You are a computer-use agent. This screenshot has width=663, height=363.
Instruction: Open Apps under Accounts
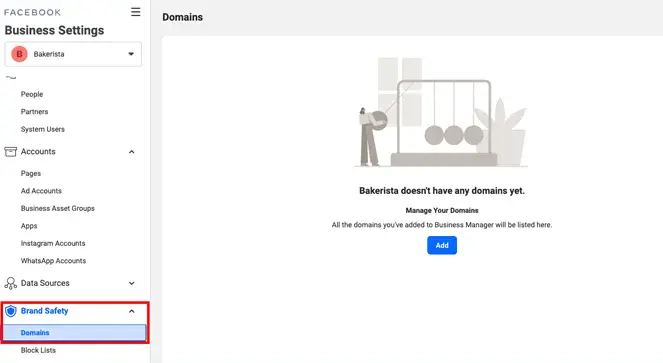click(29, 226)
